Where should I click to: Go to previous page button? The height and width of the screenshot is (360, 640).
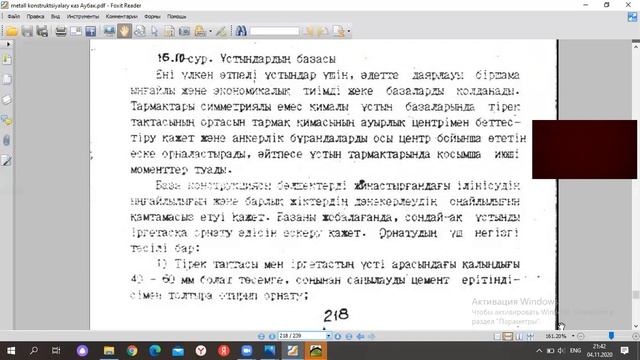tap(272, 336)
